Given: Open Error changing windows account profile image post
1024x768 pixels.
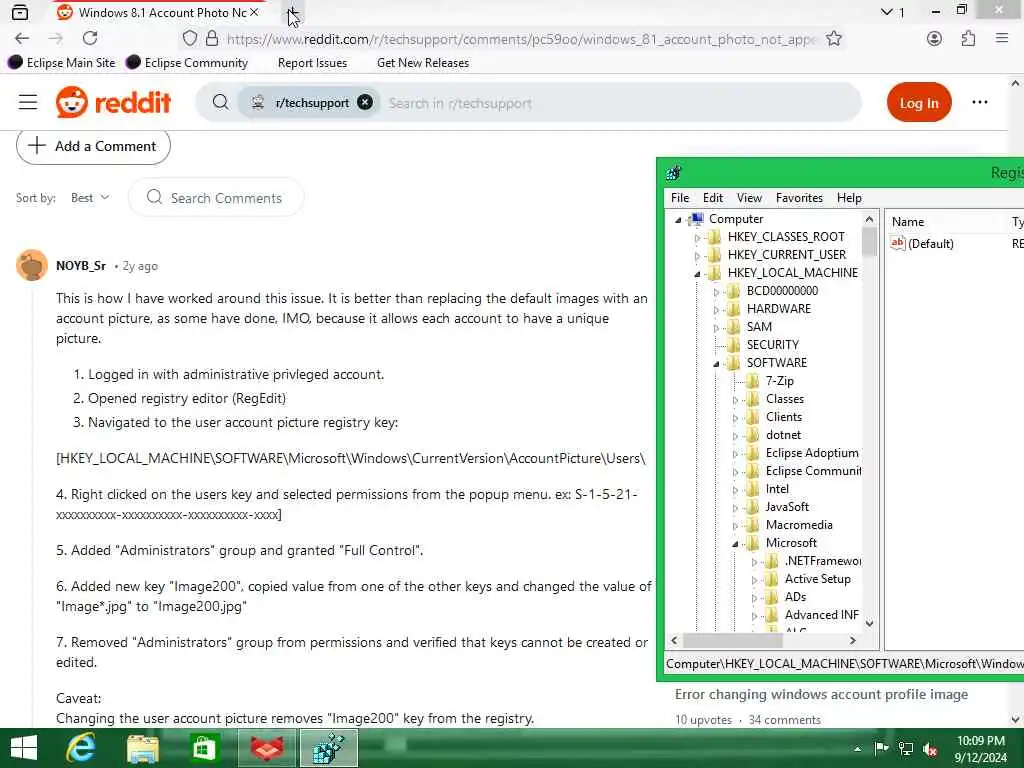Looking at the screenshot, I should pyautogui.click(x=821, y=694).
